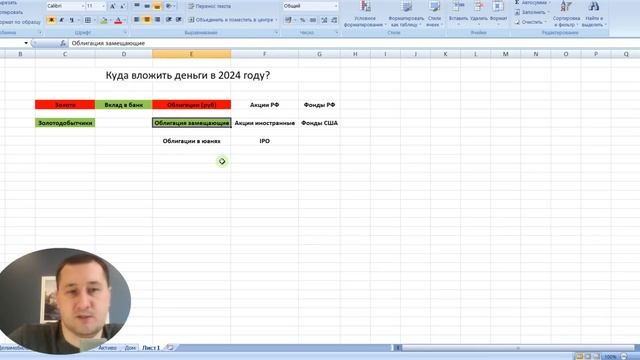Open Найти и выделить menu
Image resolution: width=640 pixels, height=360 pixels.
pos(594,14)
